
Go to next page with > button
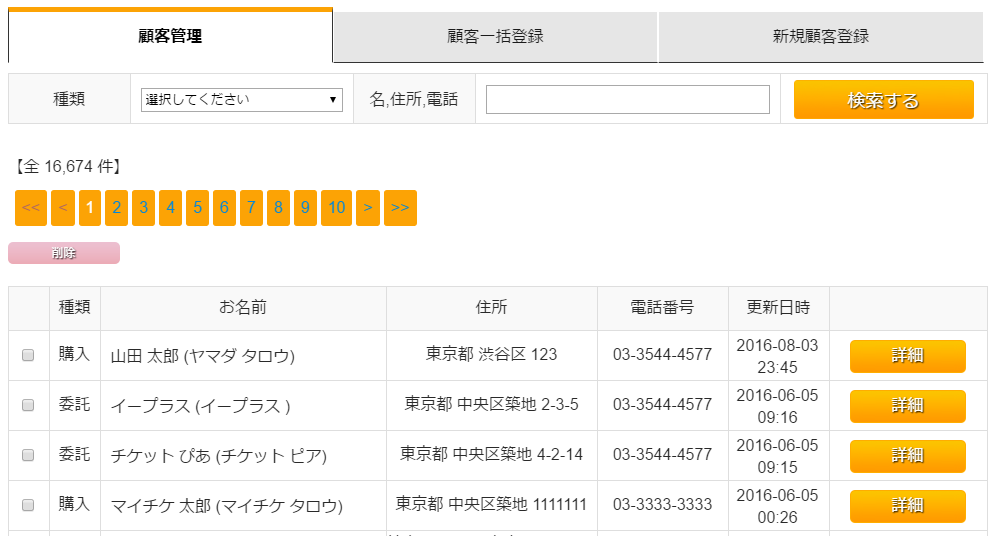coord(368,208)
